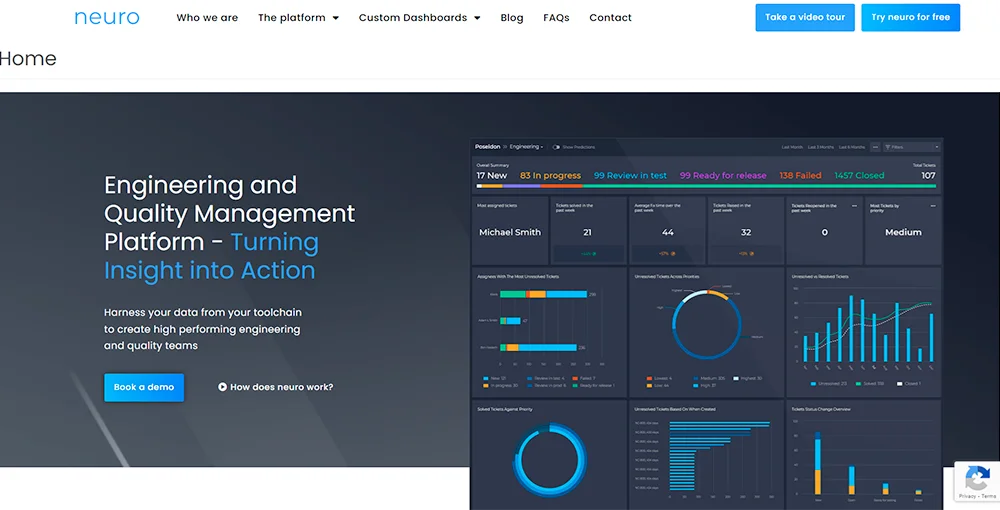Click '1457 Closed' summary text
The height and width of the screenshot is (510, 1000).
(x=860, y=175)
